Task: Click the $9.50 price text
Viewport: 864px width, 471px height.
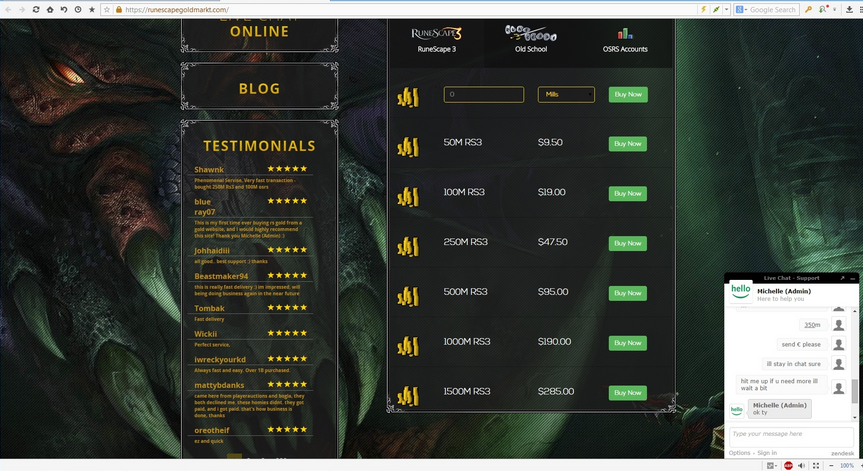Action: pyautogui.click(x=550, y=143)
